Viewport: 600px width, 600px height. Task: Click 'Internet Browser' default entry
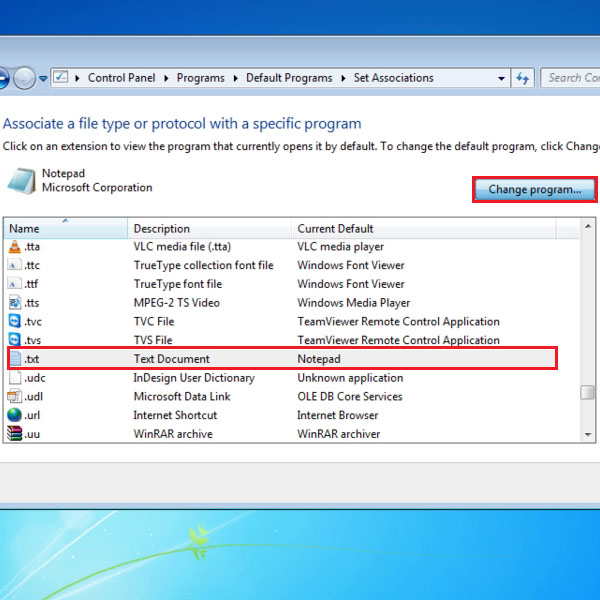(x=338, y=415)
